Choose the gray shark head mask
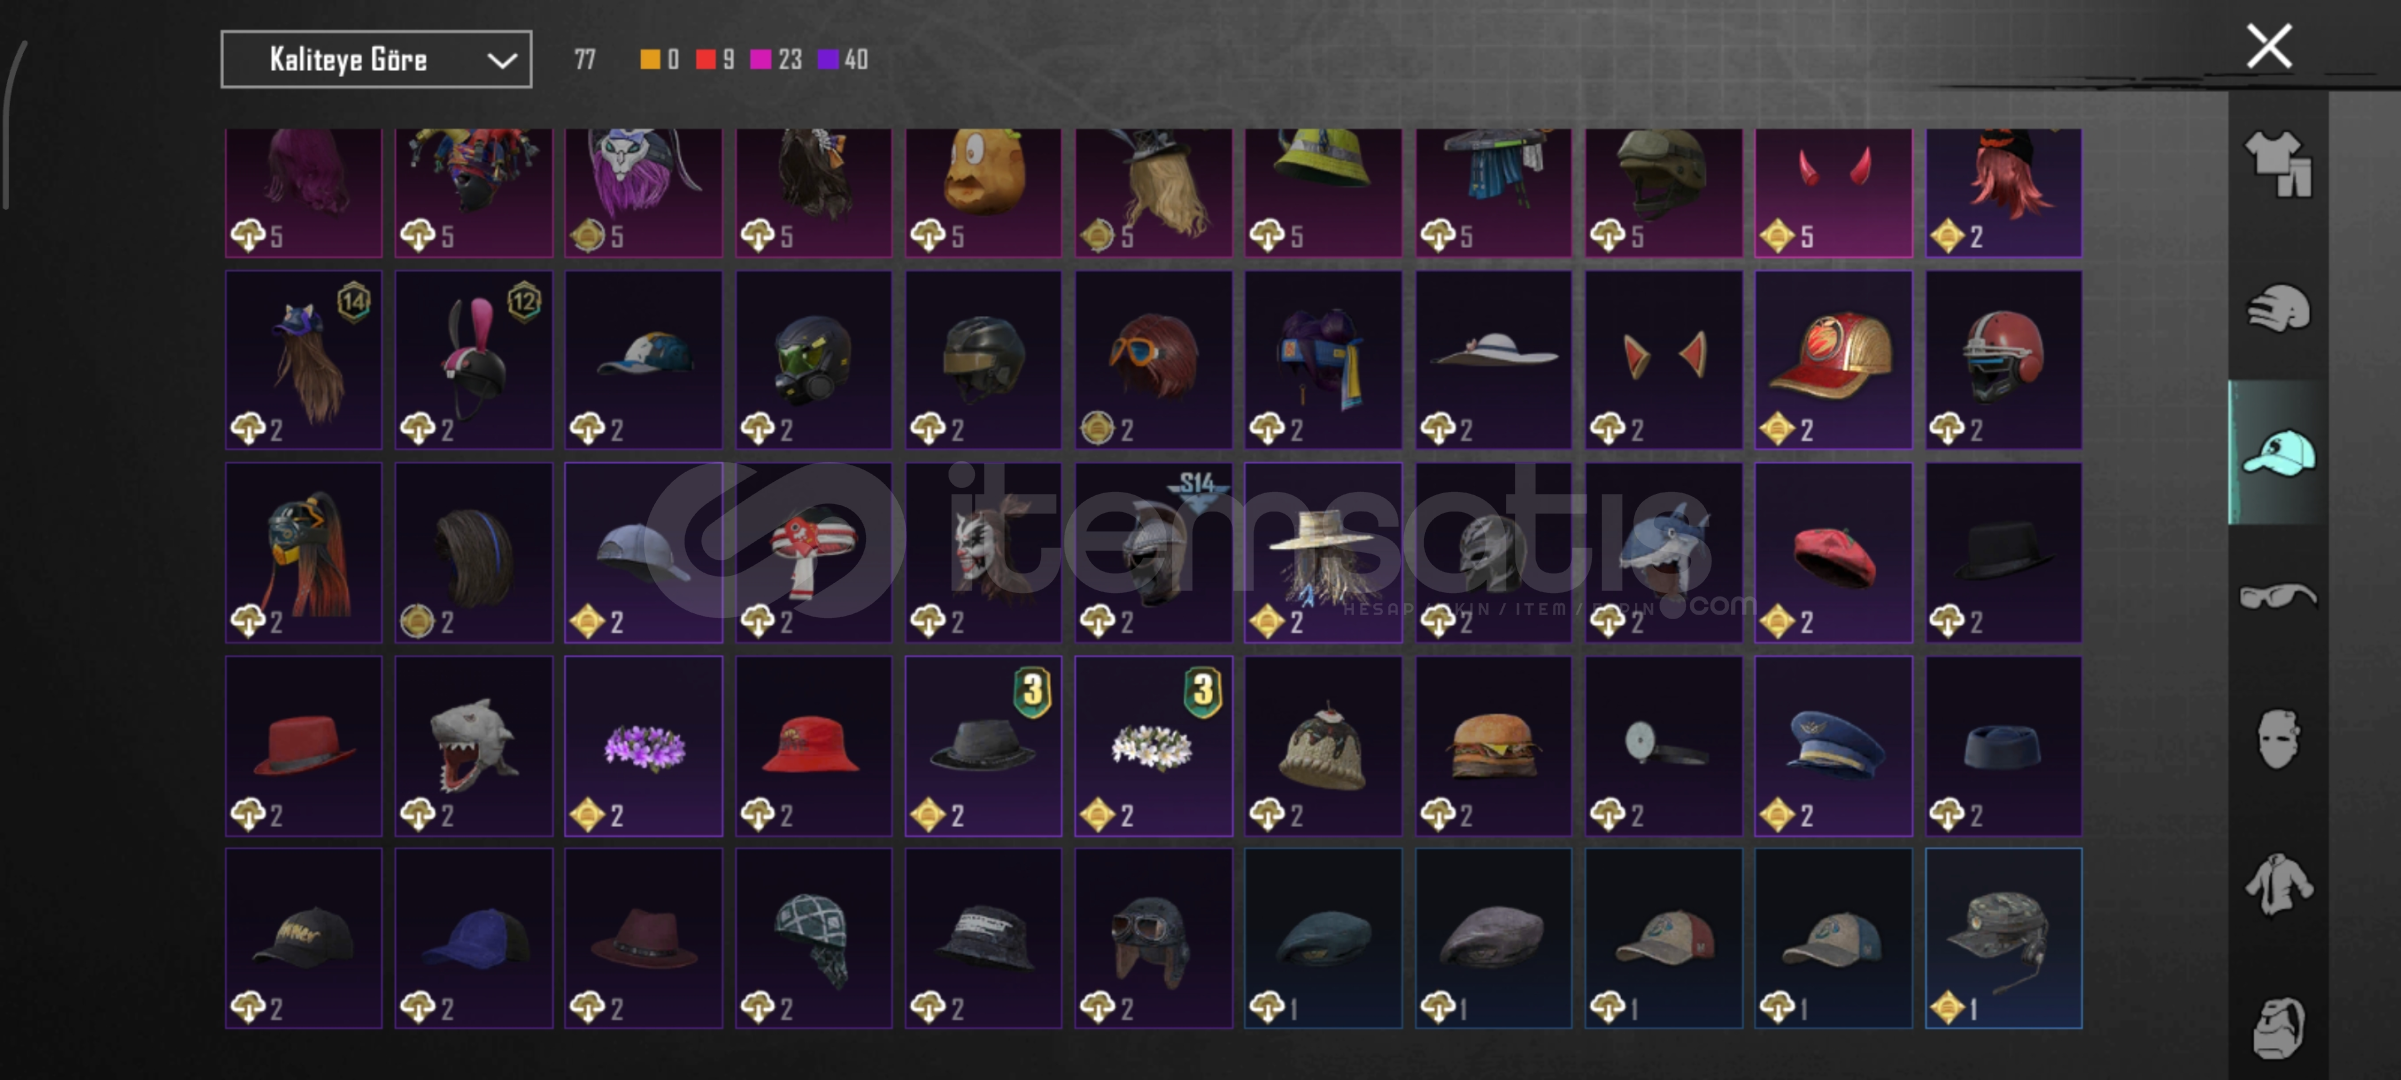 click(473, 746)
